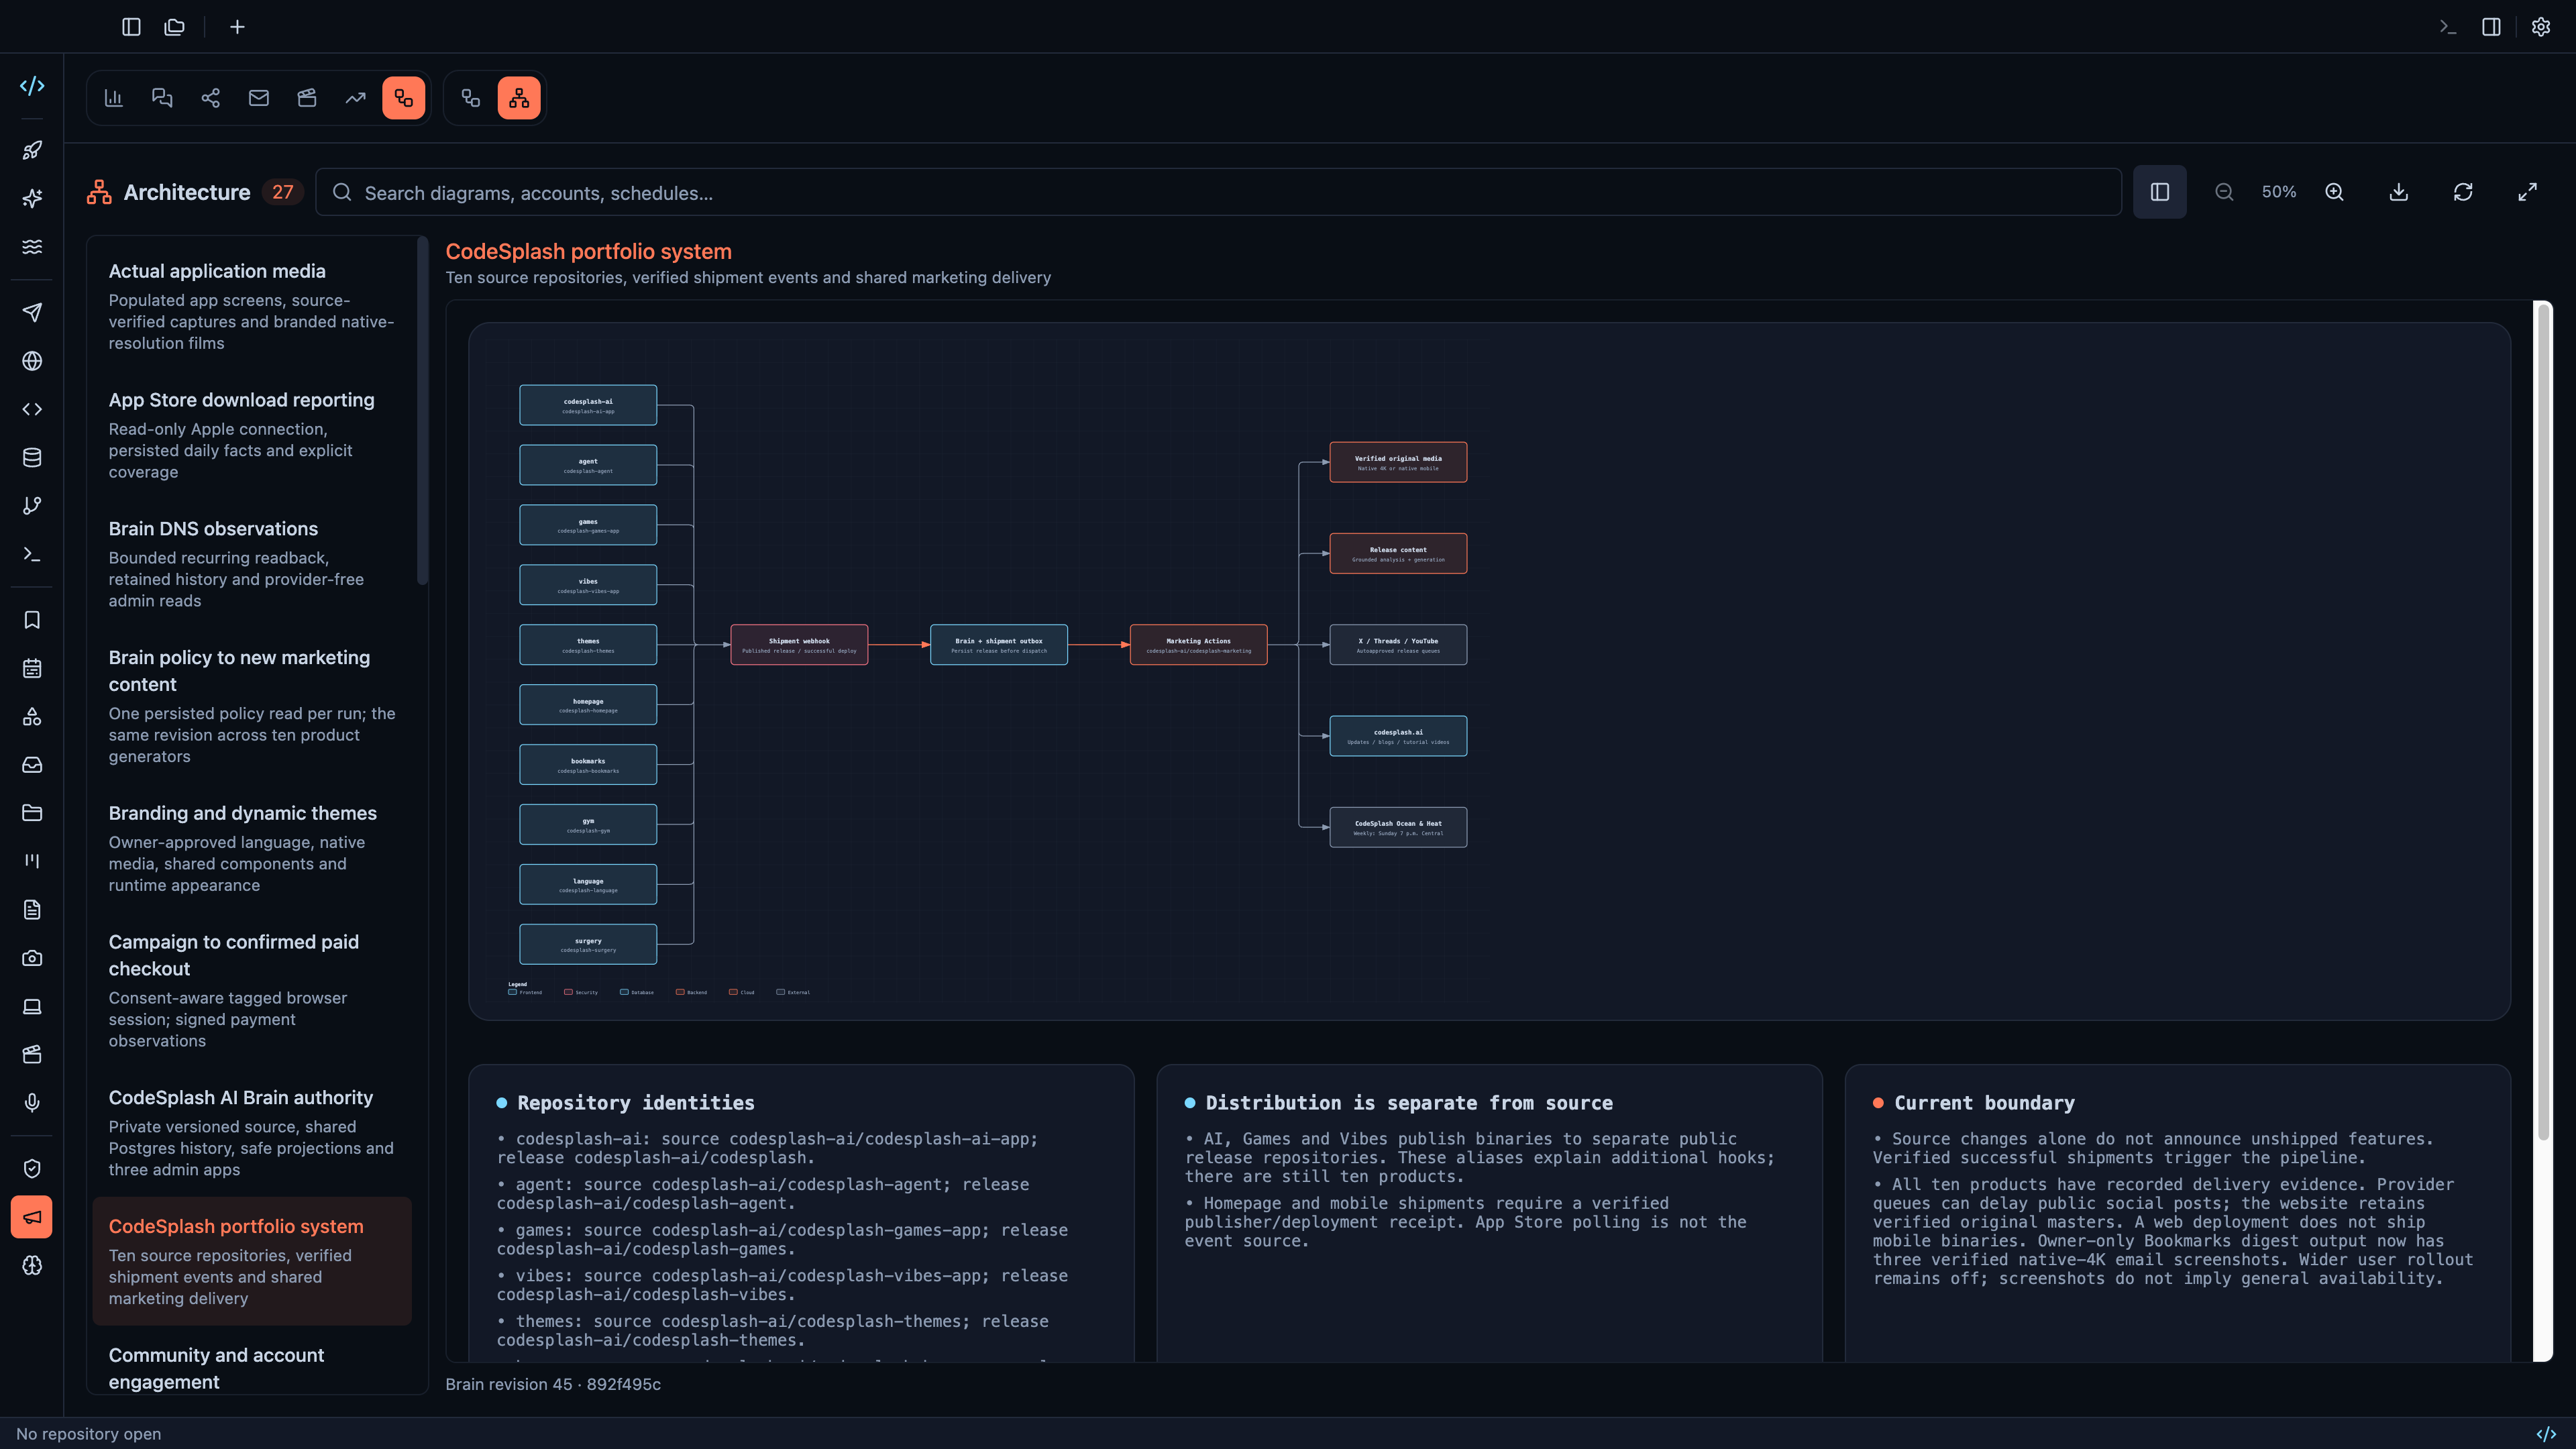Click the calendar icon in sidebar
Viewport: 2576px width, 1449px height.
click(x=32, y=668)
